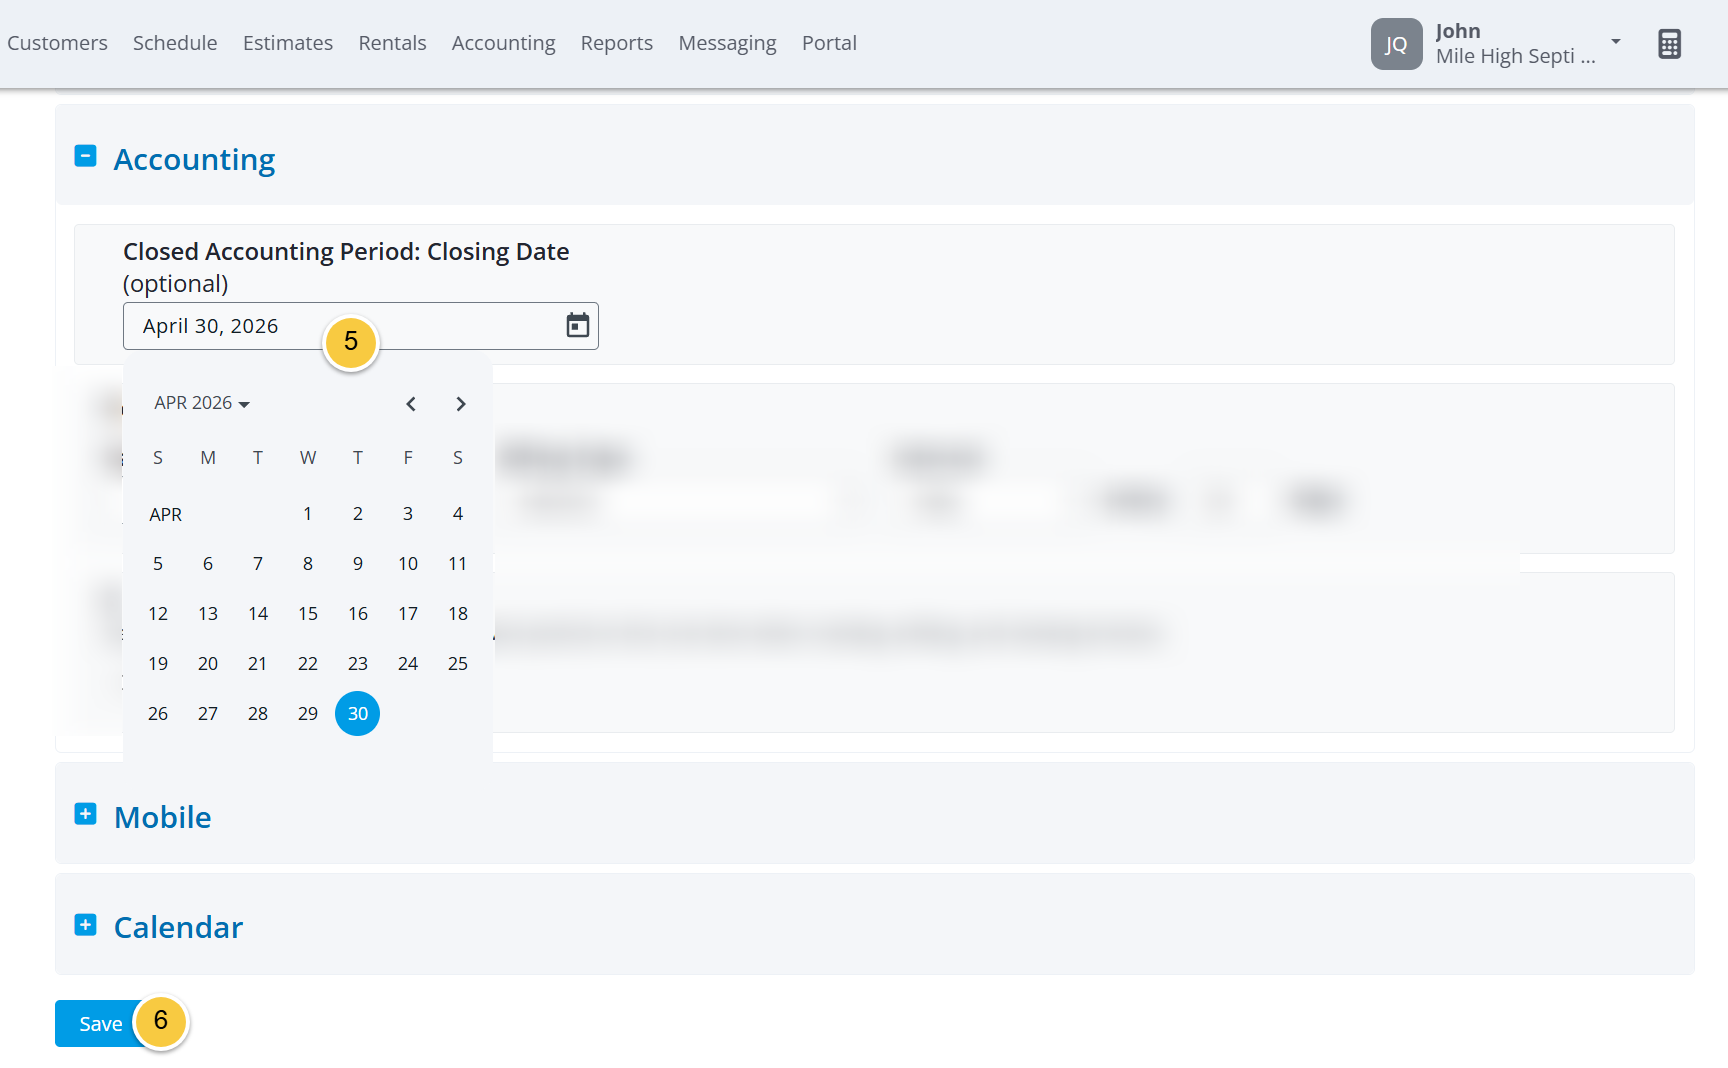Select April 21 in the calendar
The height and width of the screenshot is (1068, 1728).
coord(258,664)
